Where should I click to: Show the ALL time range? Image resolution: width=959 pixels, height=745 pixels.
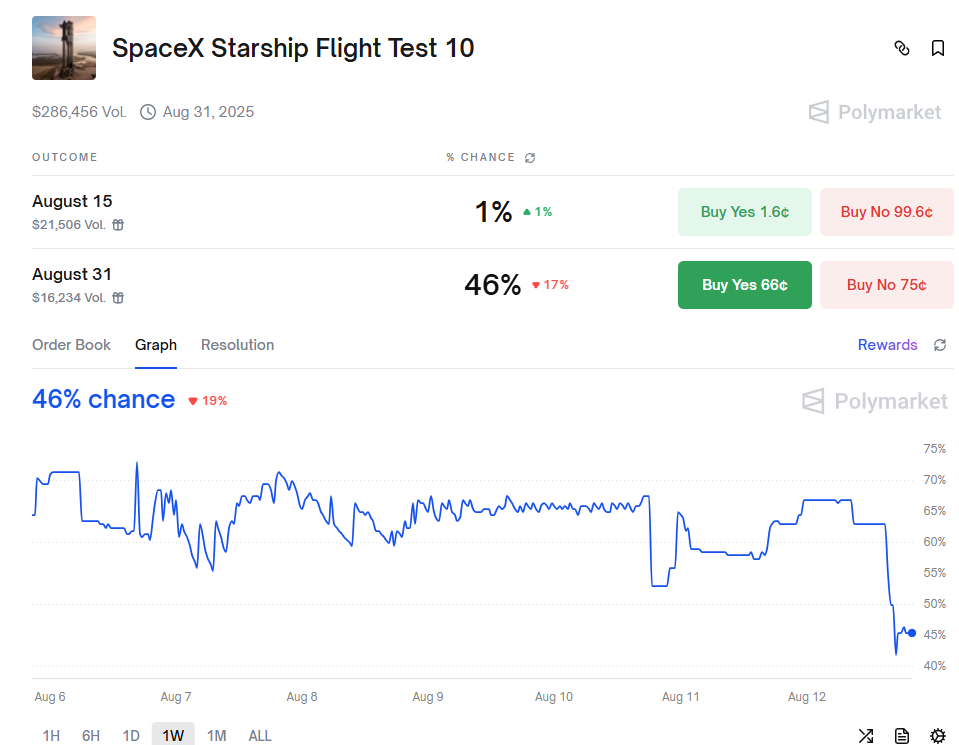[260, 736]
